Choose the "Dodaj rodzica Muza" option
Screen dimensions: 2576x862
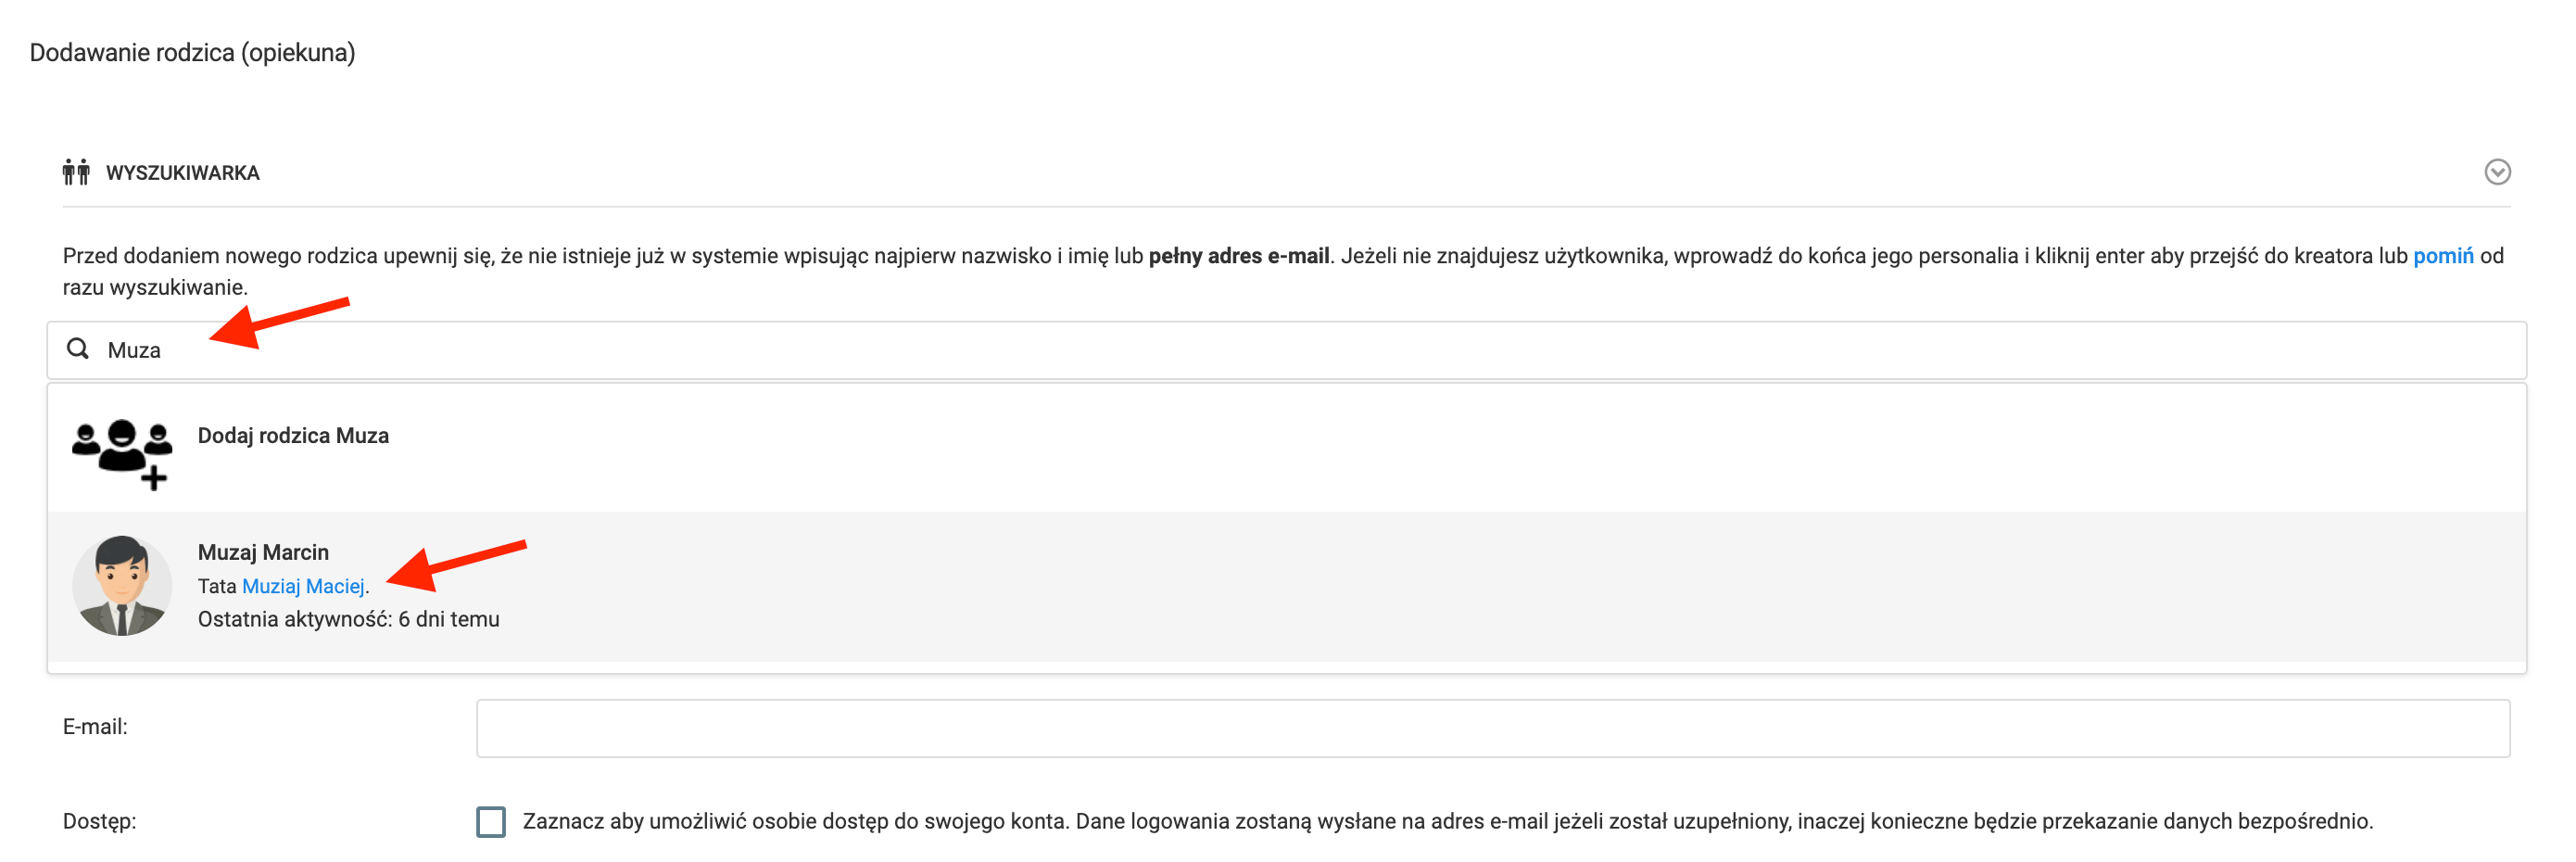point(293,436)
